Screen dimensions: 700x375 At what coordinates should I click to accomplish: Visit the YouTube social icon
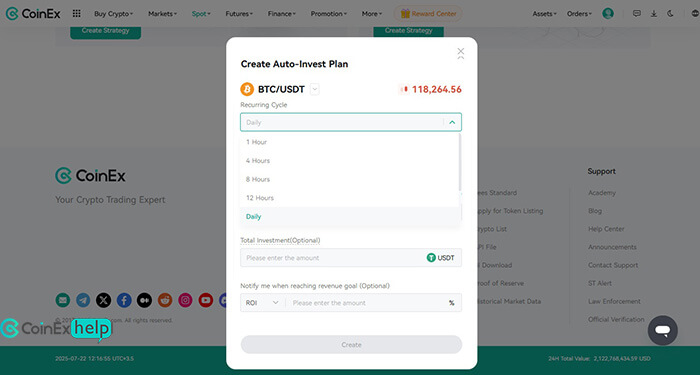click(x=206, y=300)
